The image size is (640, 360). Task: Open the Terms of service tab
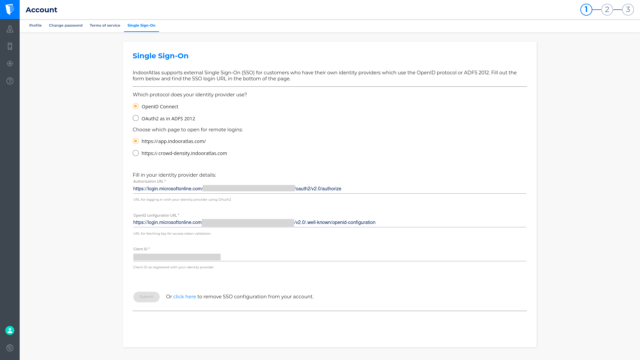pyautogui.click(x=105, y=25)
